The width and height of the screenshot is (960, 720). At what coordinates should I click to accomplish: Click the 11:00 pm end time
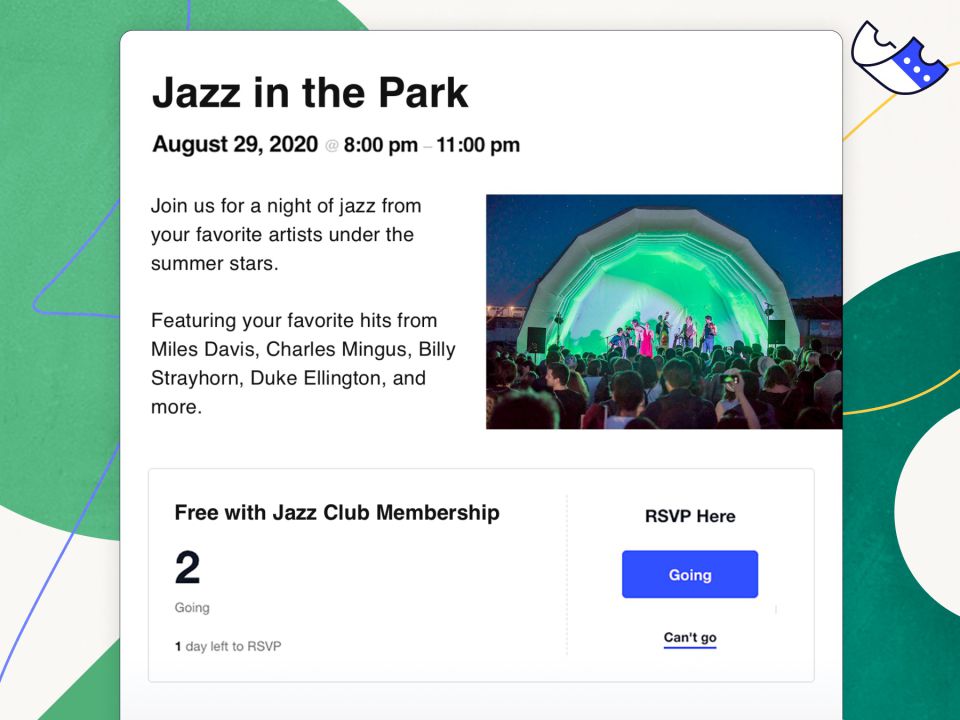tap(478, 145)
